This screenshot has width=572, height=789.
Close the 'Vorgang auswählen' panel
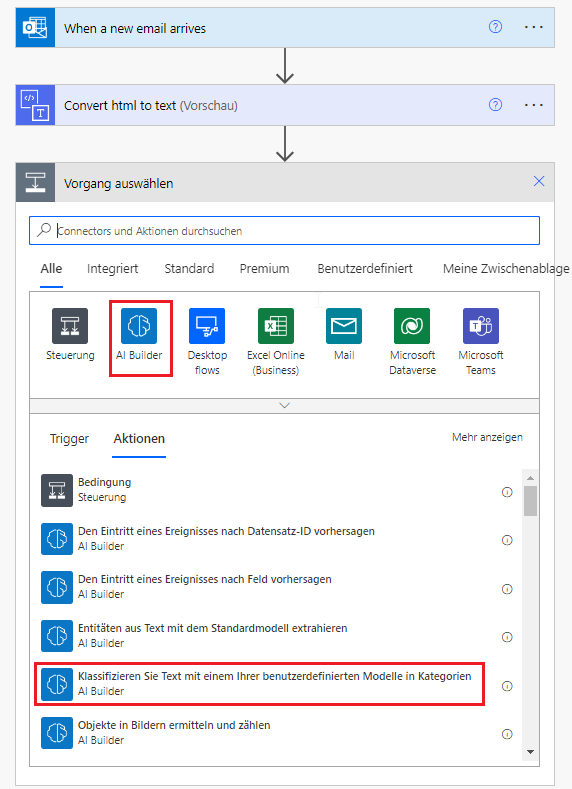pos(539,181)
